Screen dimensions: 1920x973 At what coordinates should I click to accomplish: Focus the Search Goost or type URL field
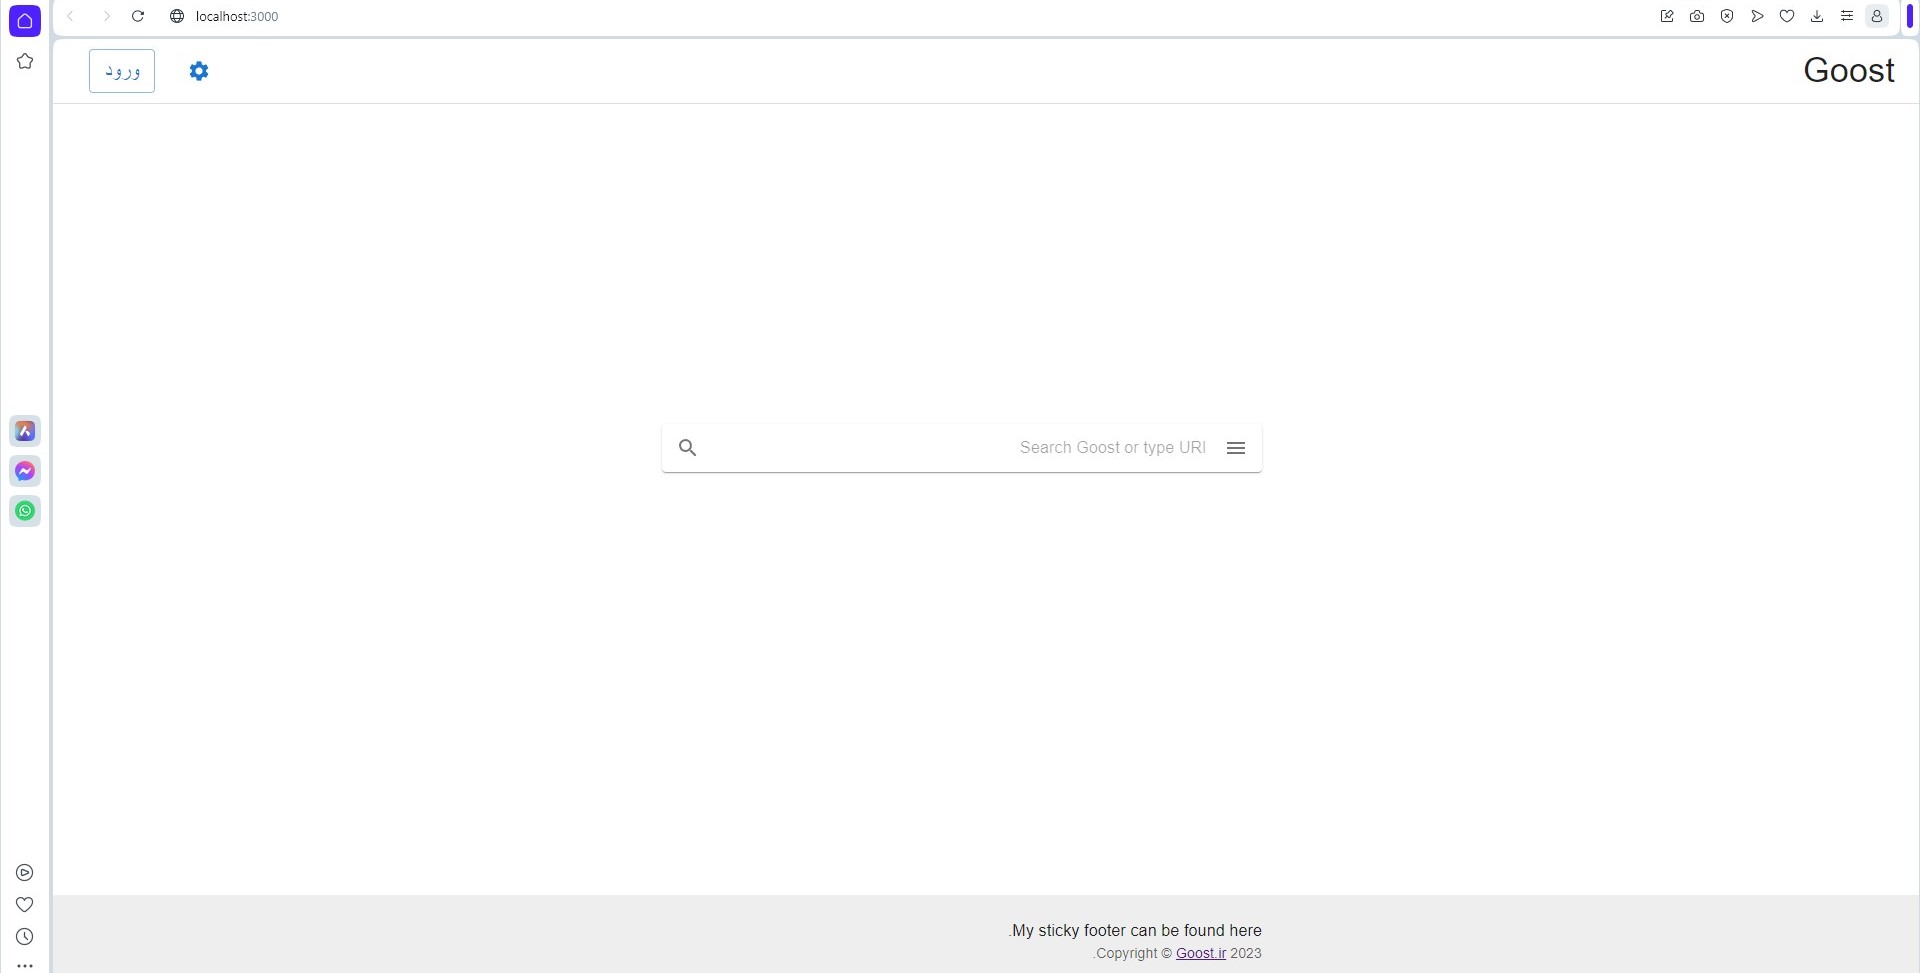pos(960,448)
